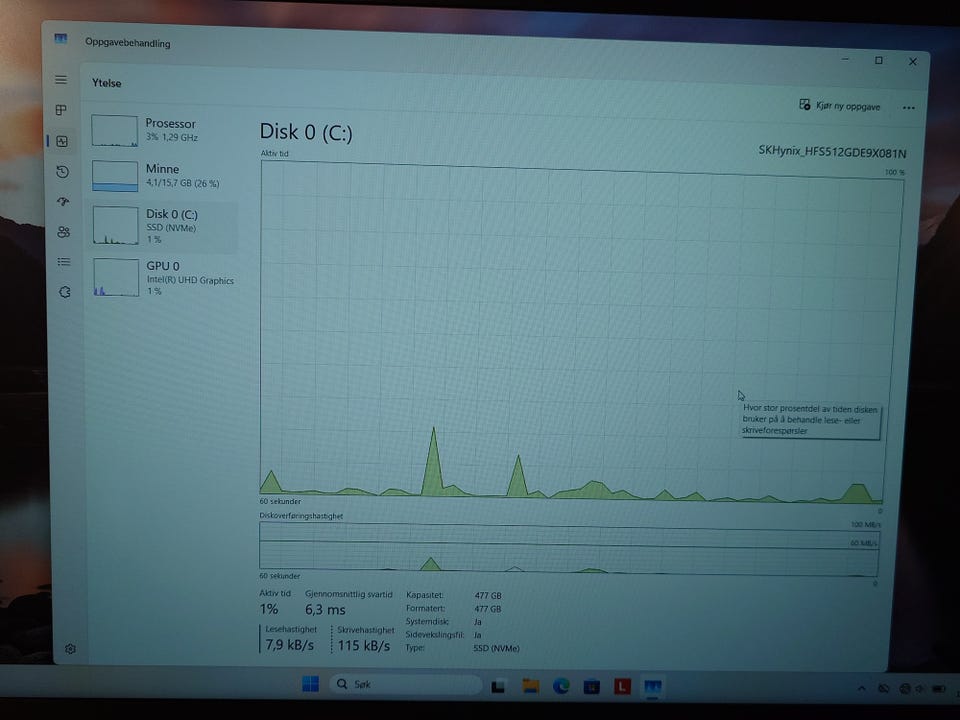Click the Task Manager taskbar icon
This screenshot has height=720, width=960.
coord(653,688)
